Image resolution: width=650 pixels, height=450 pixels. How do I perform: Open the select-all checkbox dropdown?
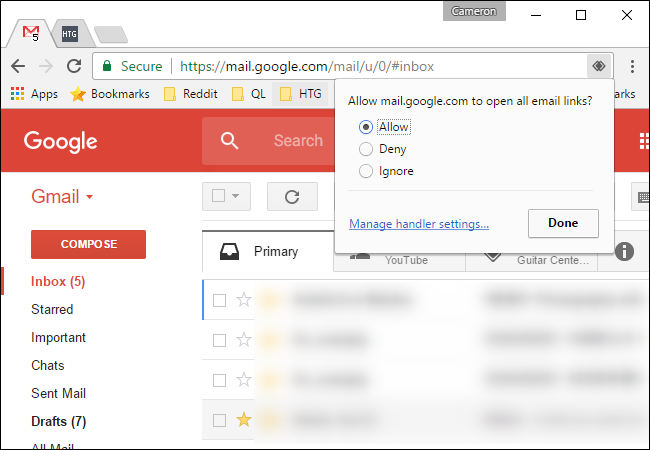click(235, 196)
